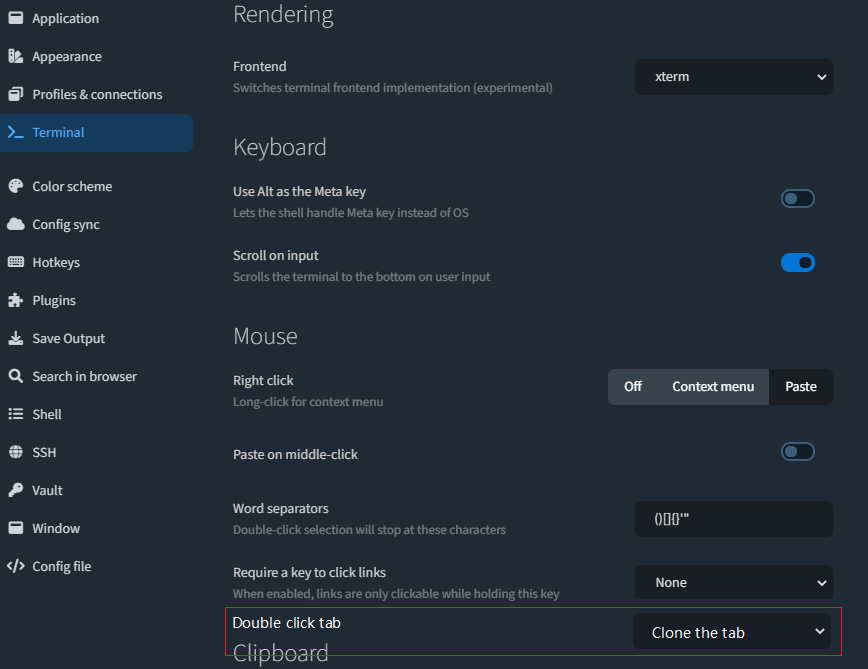Open the SSH settings icon
The width and height of the screenshot is (868, 669).
click(x=15, y=452)
